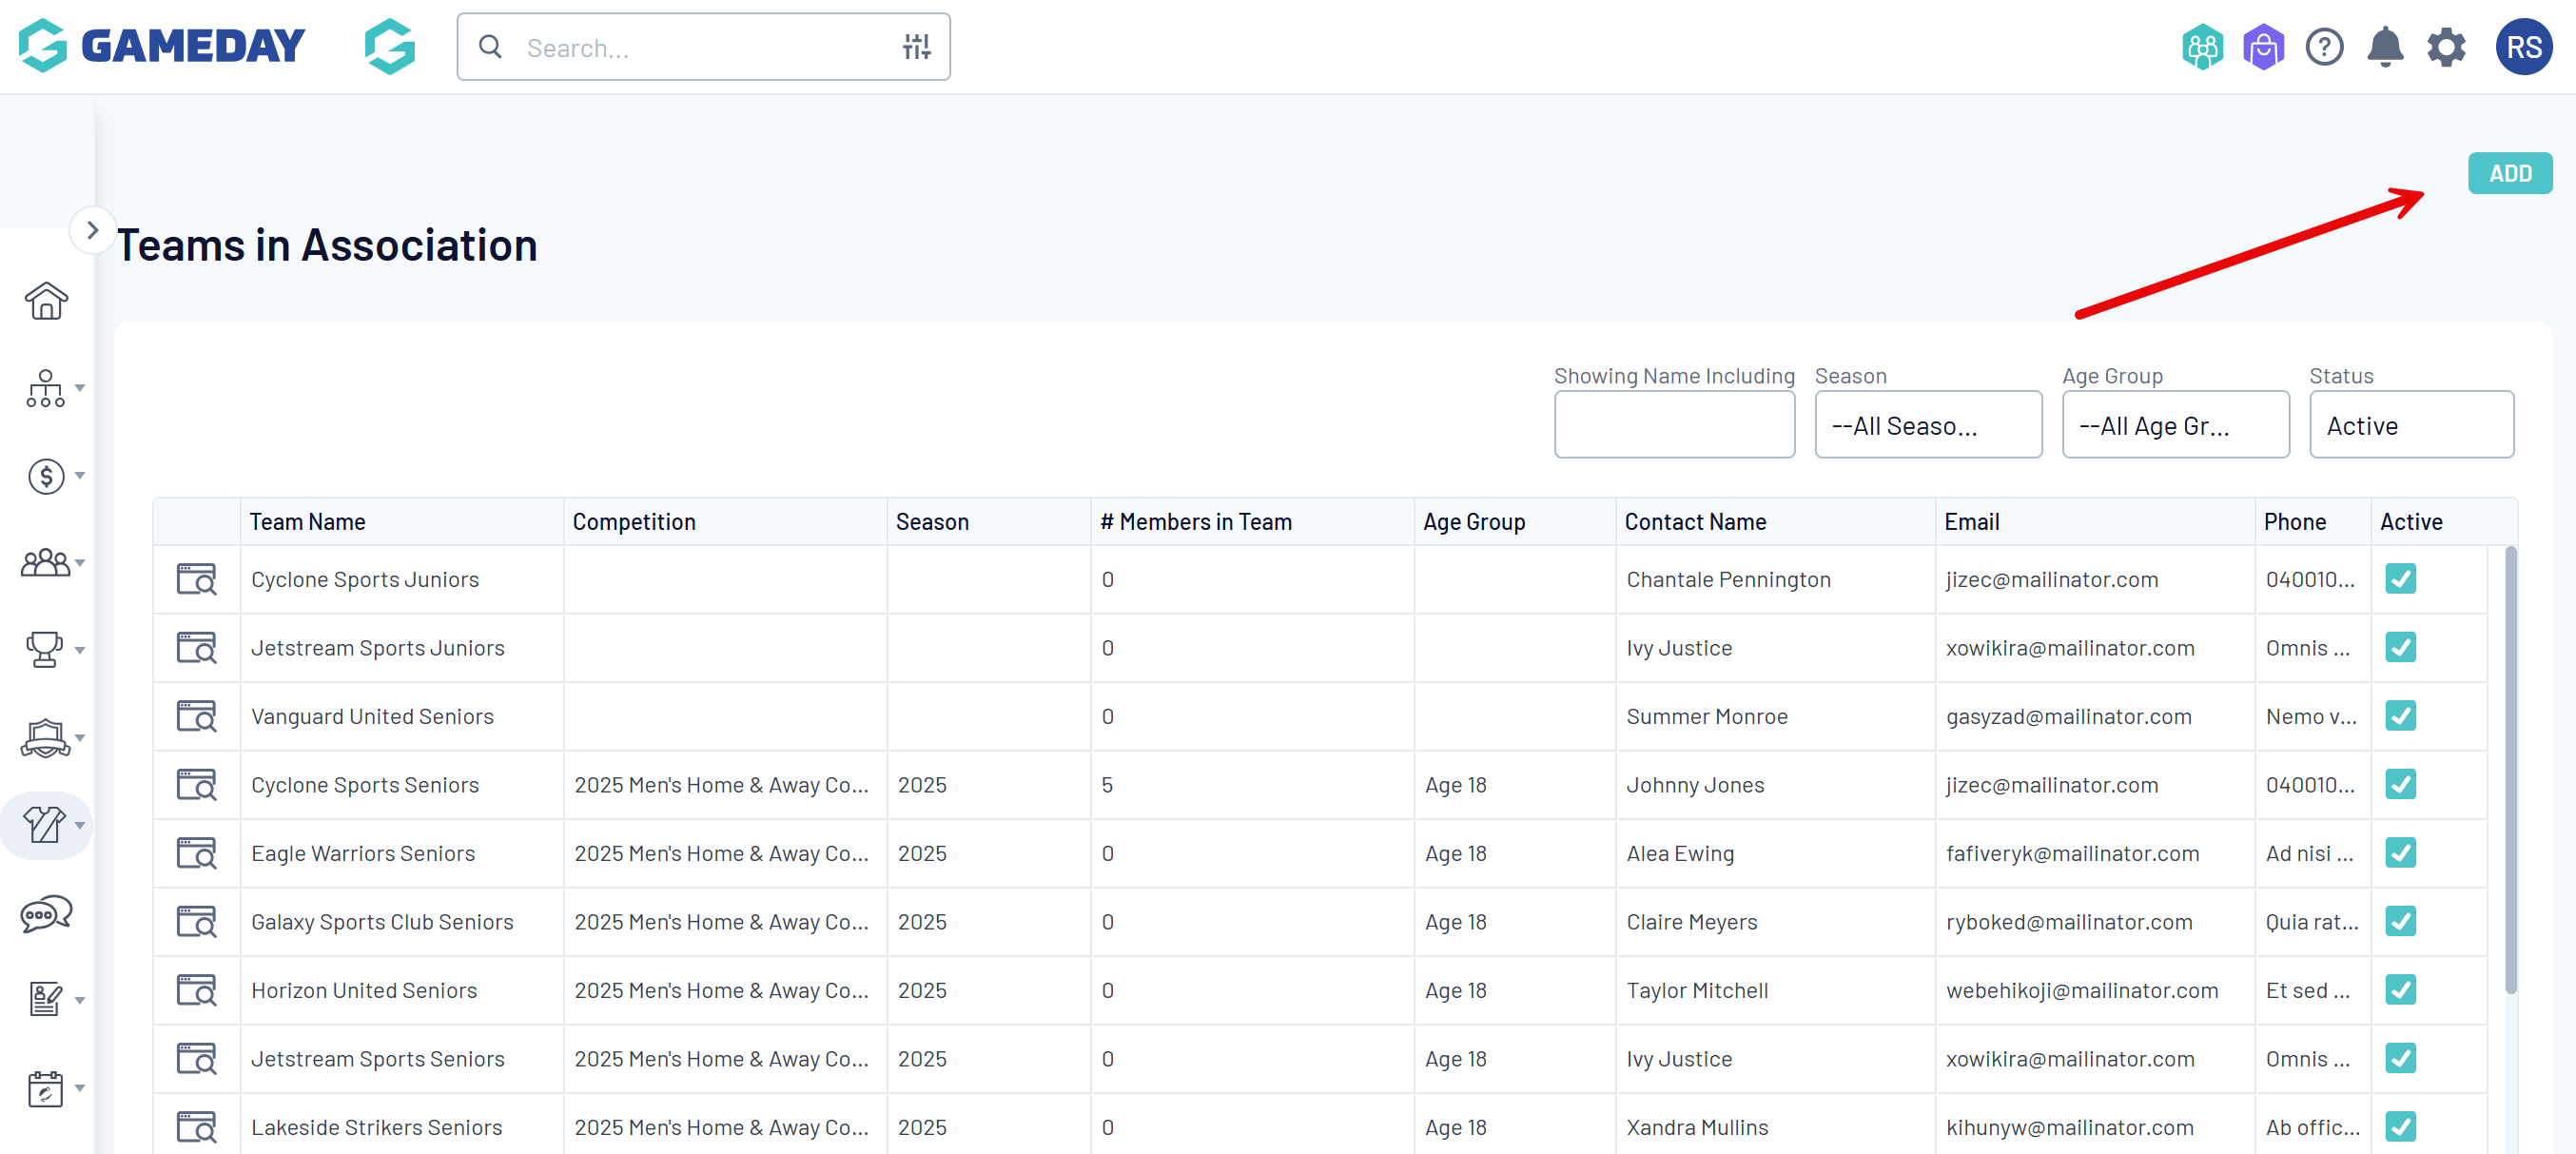Click the chat communications sidebar icon

(x=46, y=913)
